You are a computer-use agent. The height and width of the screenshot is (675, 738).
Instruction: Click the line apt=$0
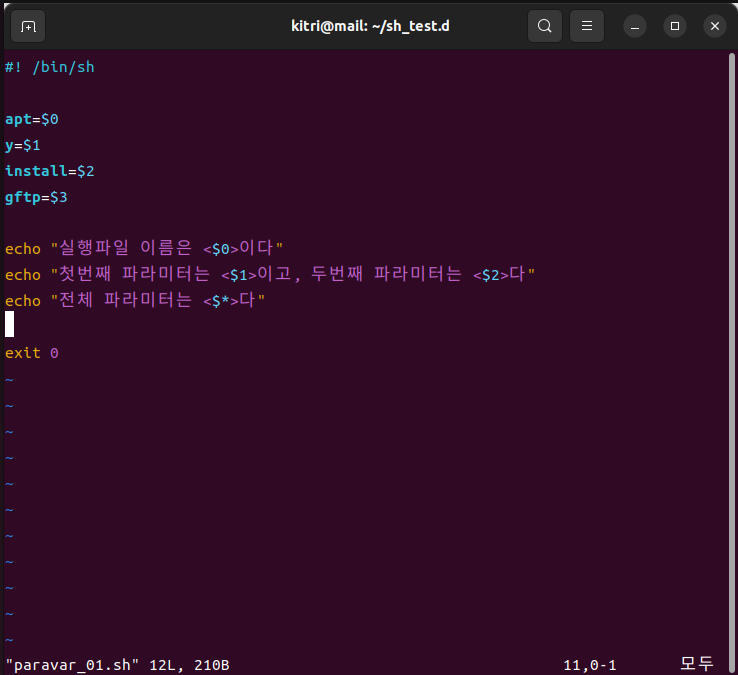click(x=32, y=119)
